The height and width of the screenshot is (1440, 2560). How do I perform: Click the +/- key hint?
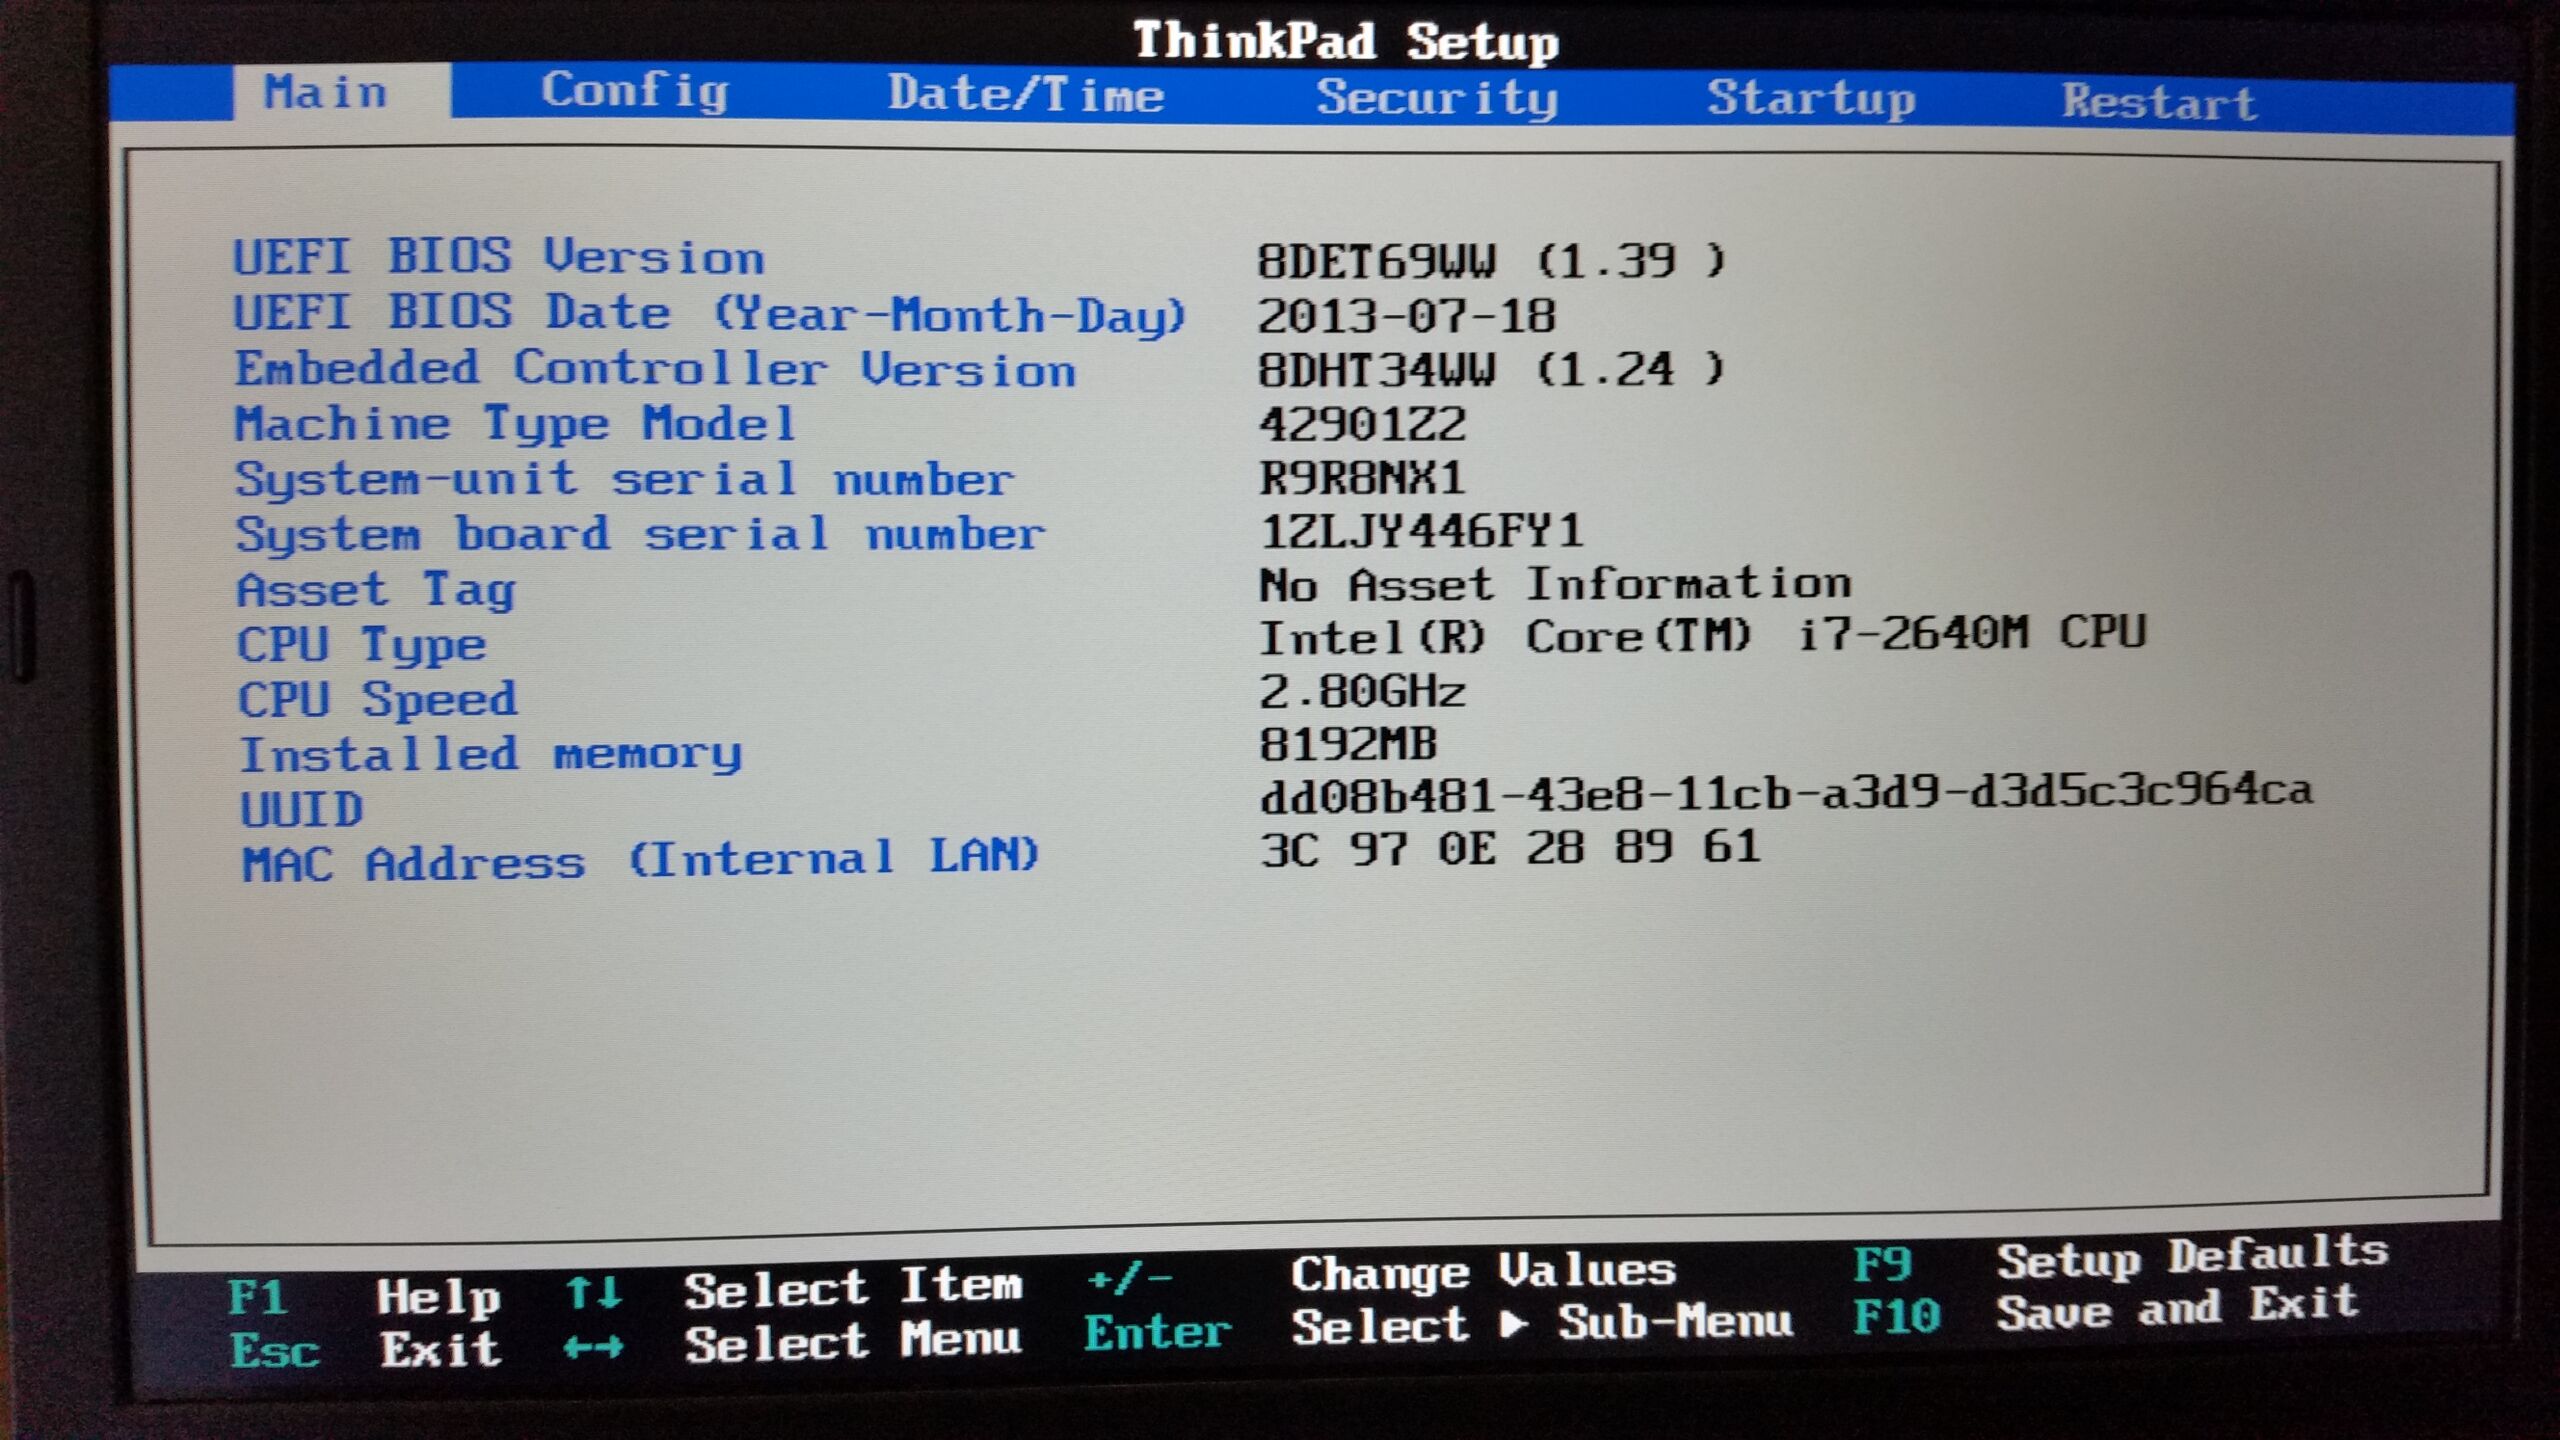[1130, 1278]
